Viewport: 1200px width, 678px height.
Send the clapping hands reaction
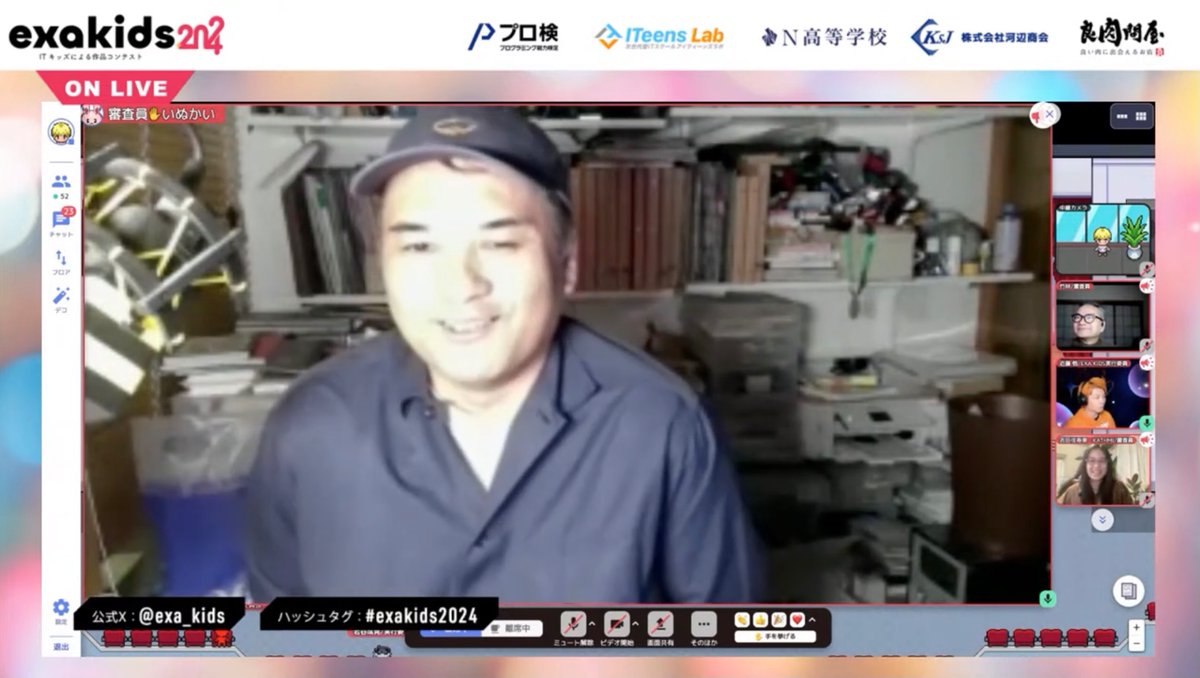click(x=742, y=620)
